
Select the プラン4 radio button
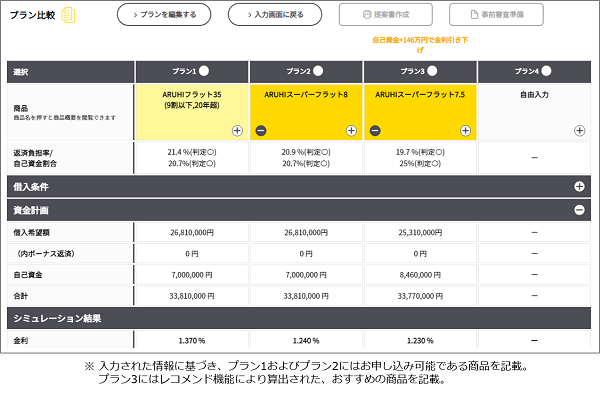click(x=546, y=71)
